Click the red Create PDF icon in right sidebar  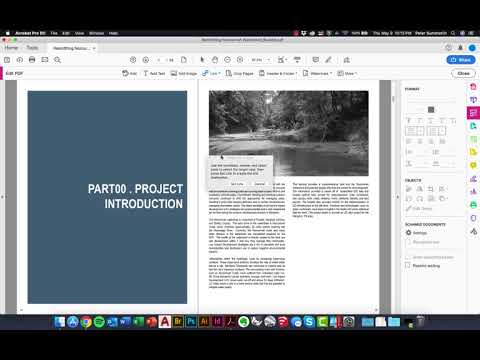pos(473,87)
